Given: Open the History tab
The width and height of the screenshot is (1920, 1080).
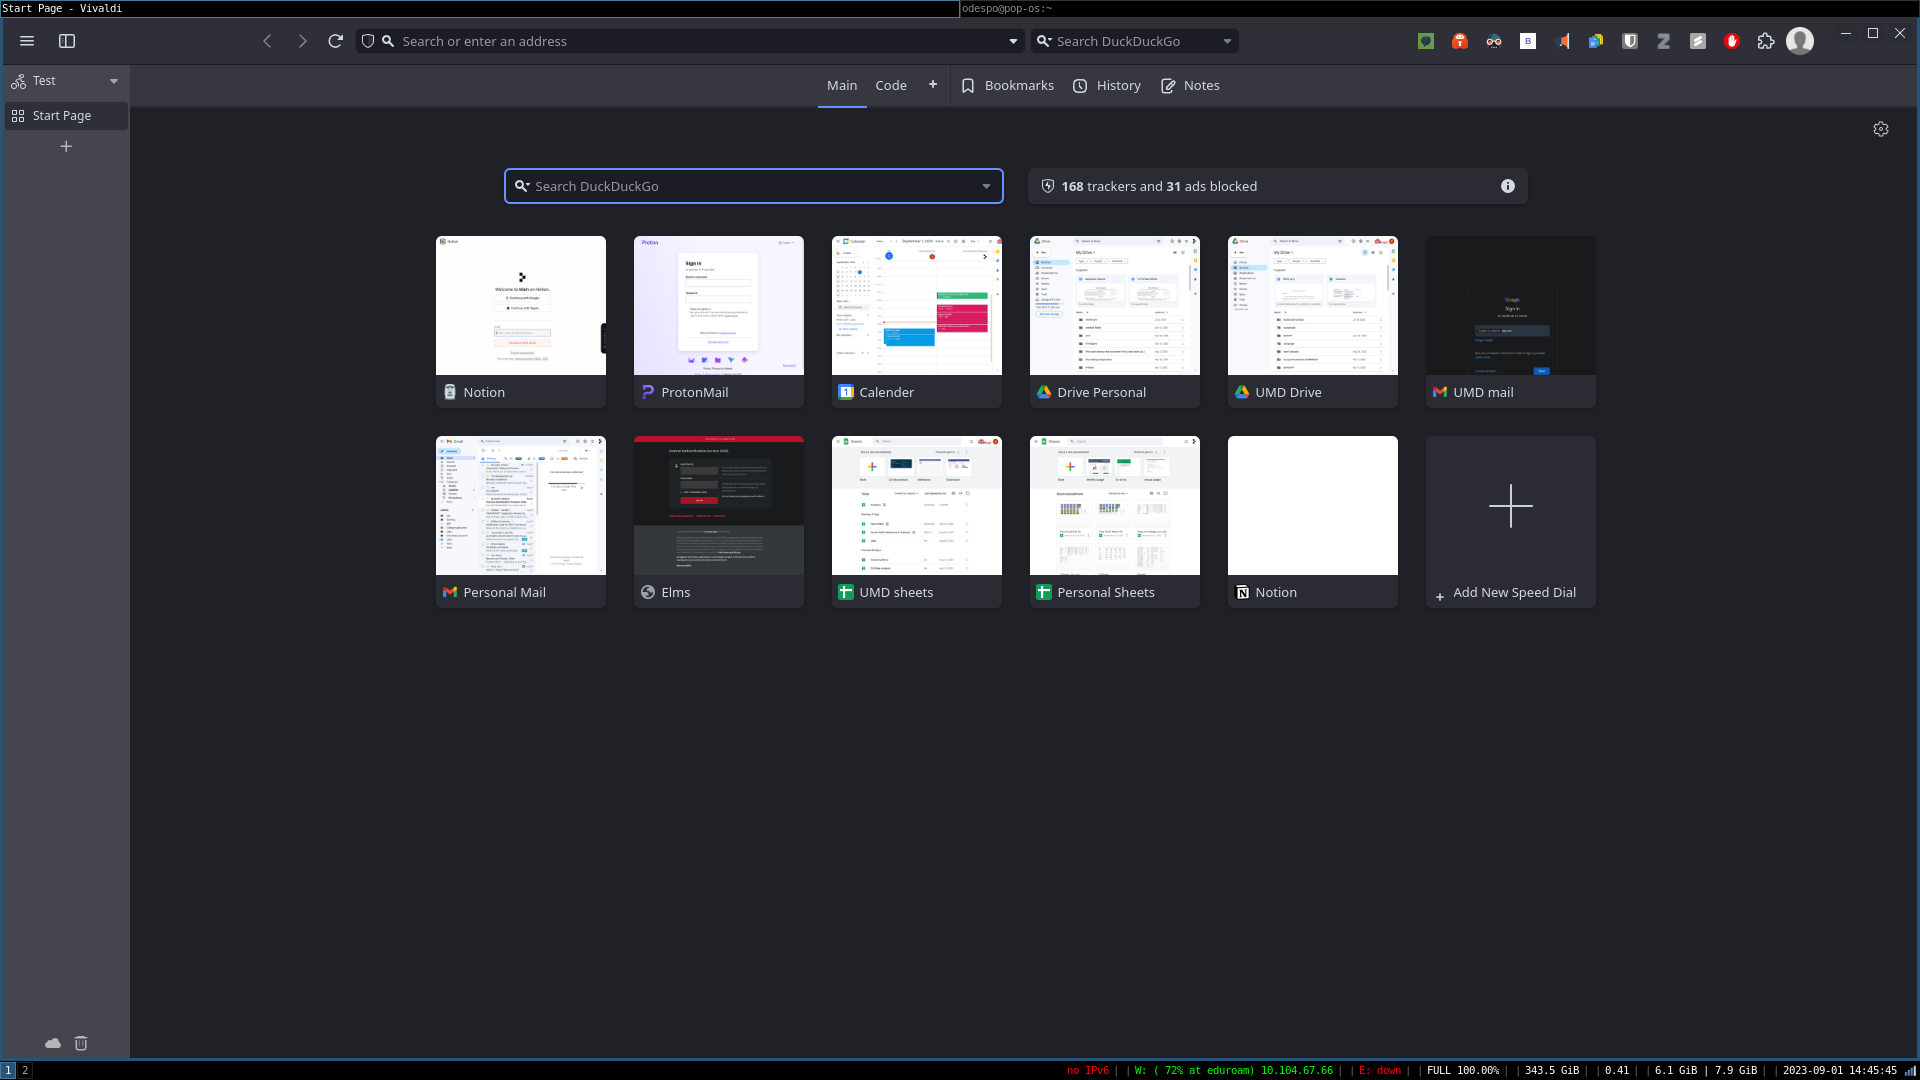Looking at the screenshot, I should [x=1107, y=85].
